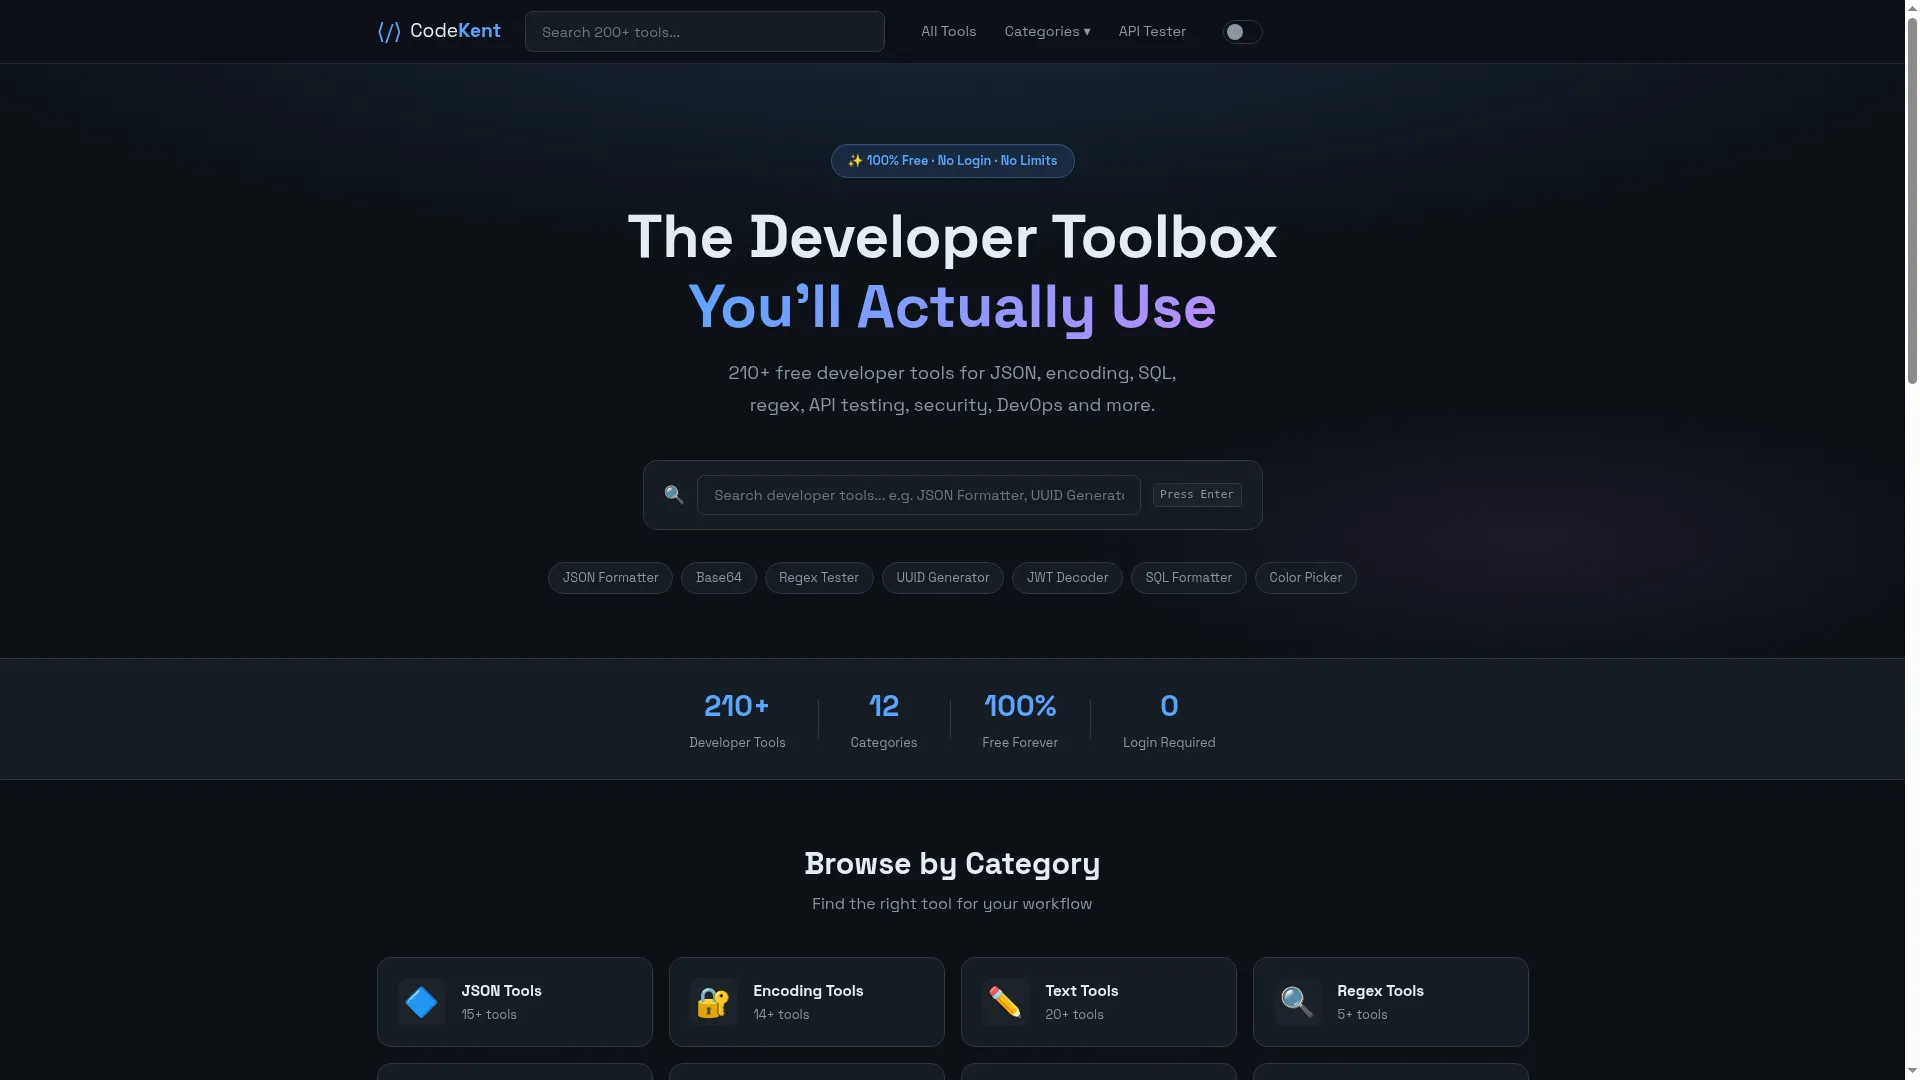1920x1080 pixels.
Task: Toggle the dark/light theme switch
Action: click(x=1242, y=32)
